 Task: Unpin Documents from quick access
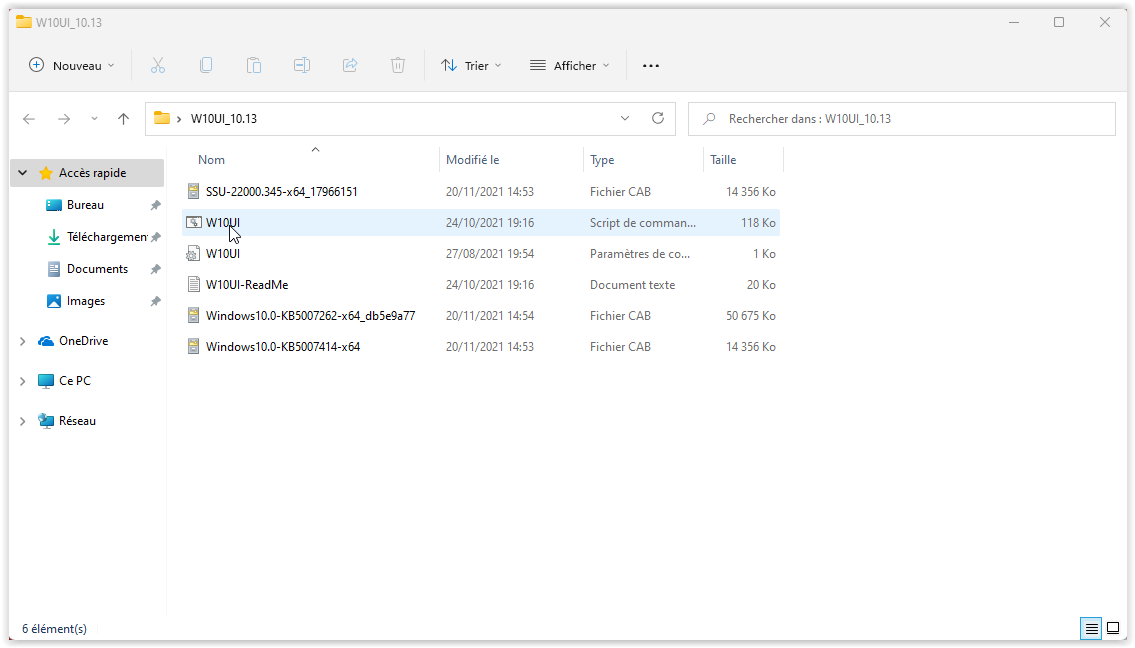155,269
